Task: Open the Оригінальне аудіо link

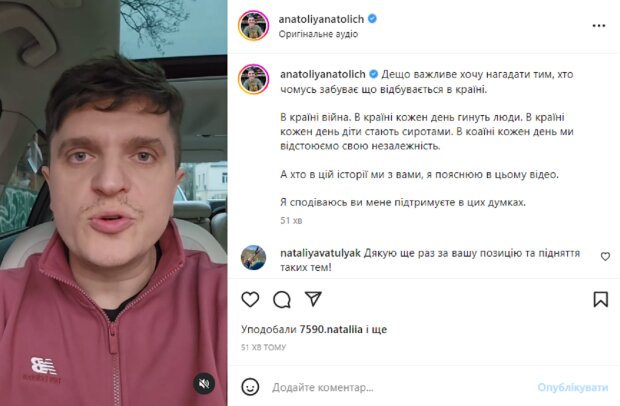Action: (x=318, y=34)
